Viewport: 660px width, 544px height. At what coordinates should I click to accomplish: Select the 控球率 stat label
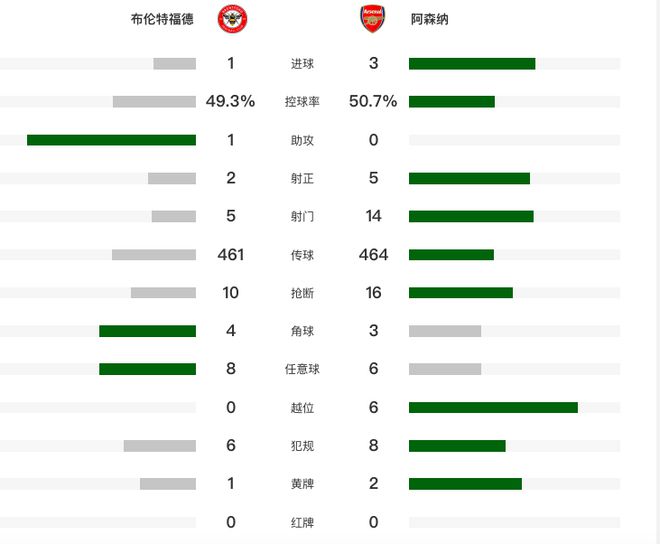(x=302, y=102)
